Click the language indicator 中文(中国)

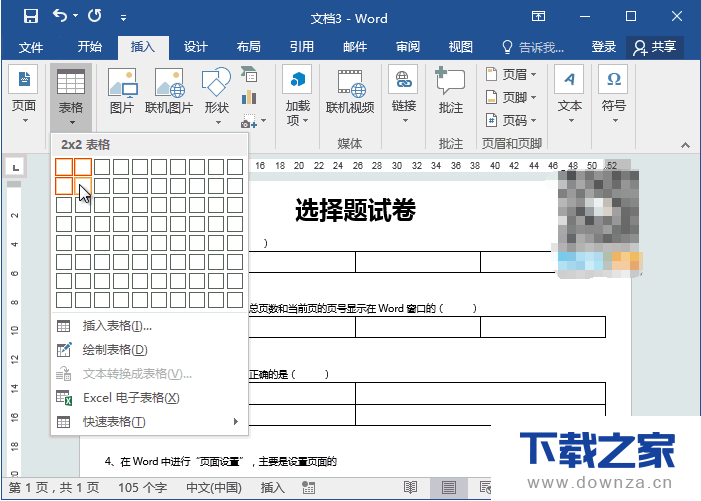pyautogui.click(x=214, y=488)
